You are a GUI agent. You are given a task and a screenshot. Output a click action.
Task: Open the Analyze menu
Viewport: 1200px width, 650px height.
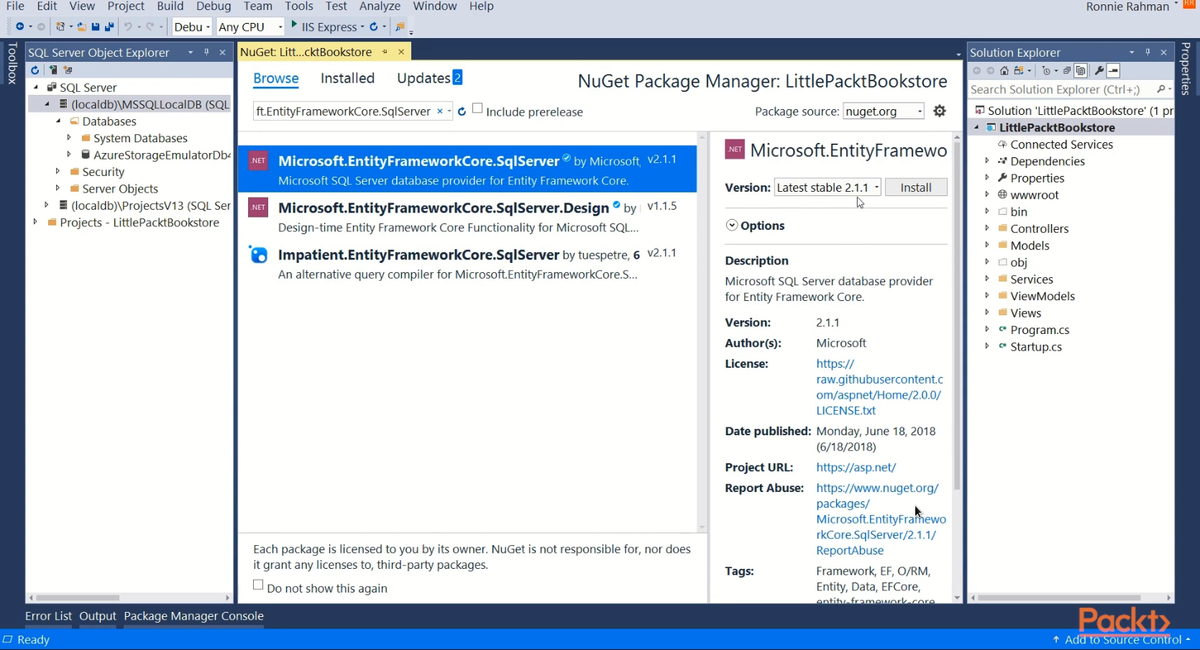pyautogui.click(x=380, y=6)
